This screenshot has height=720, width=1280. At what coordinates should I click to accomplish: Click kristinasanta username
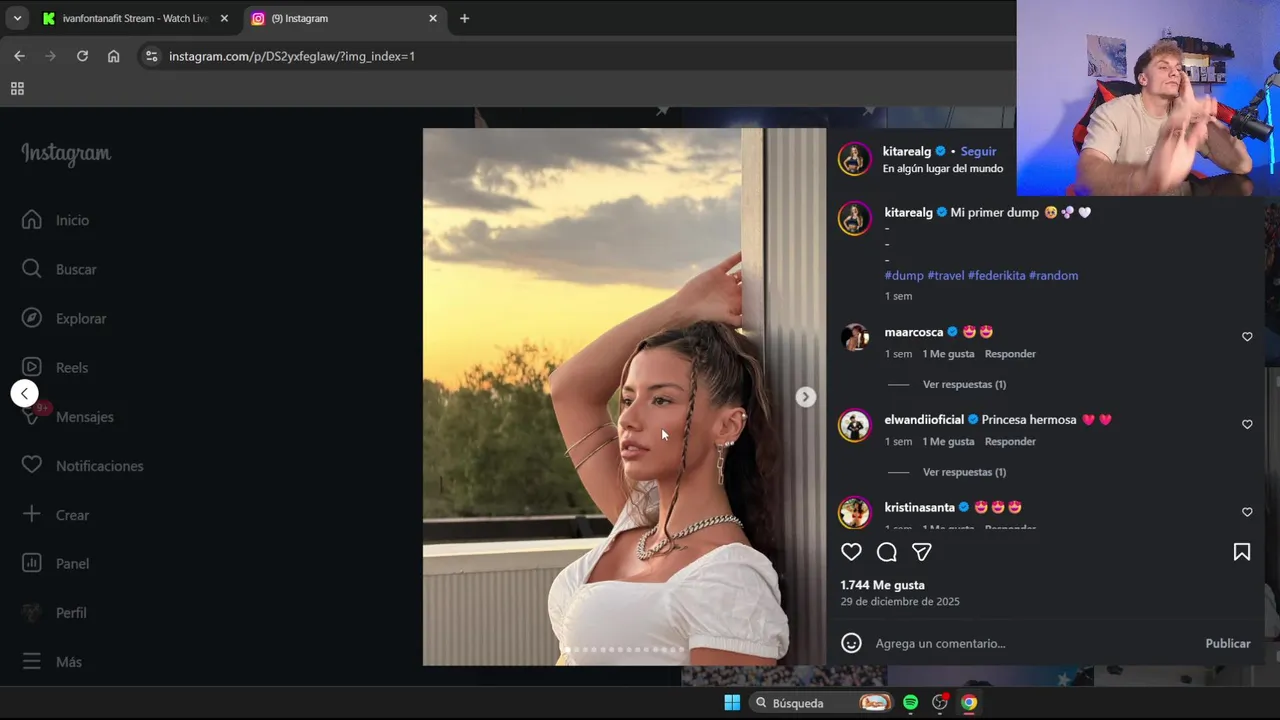pyautogui.click(x=919, y=507)
